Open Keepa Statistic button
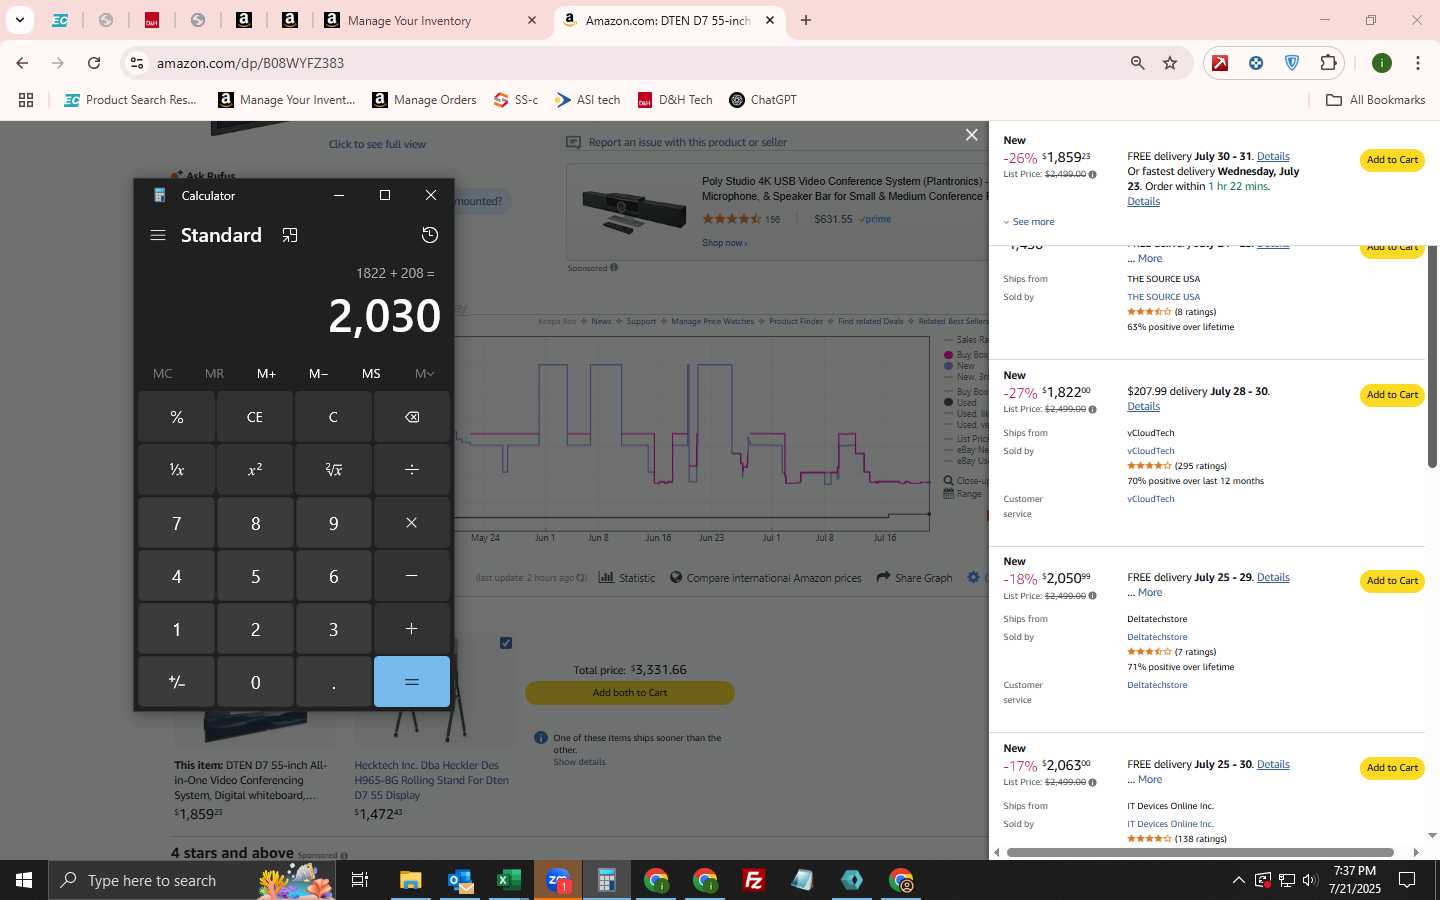Viewport: 1440px width, 900px height. point(627,578)
